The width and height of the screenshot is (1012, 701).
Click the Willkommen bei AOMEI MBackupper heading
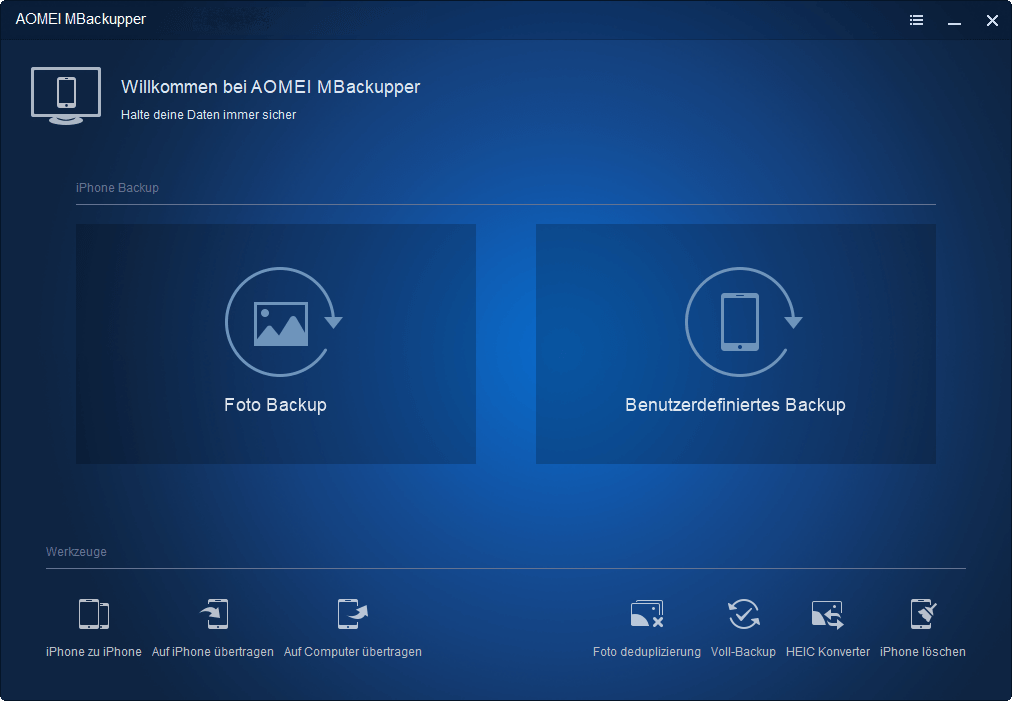(x=270, y=87)
